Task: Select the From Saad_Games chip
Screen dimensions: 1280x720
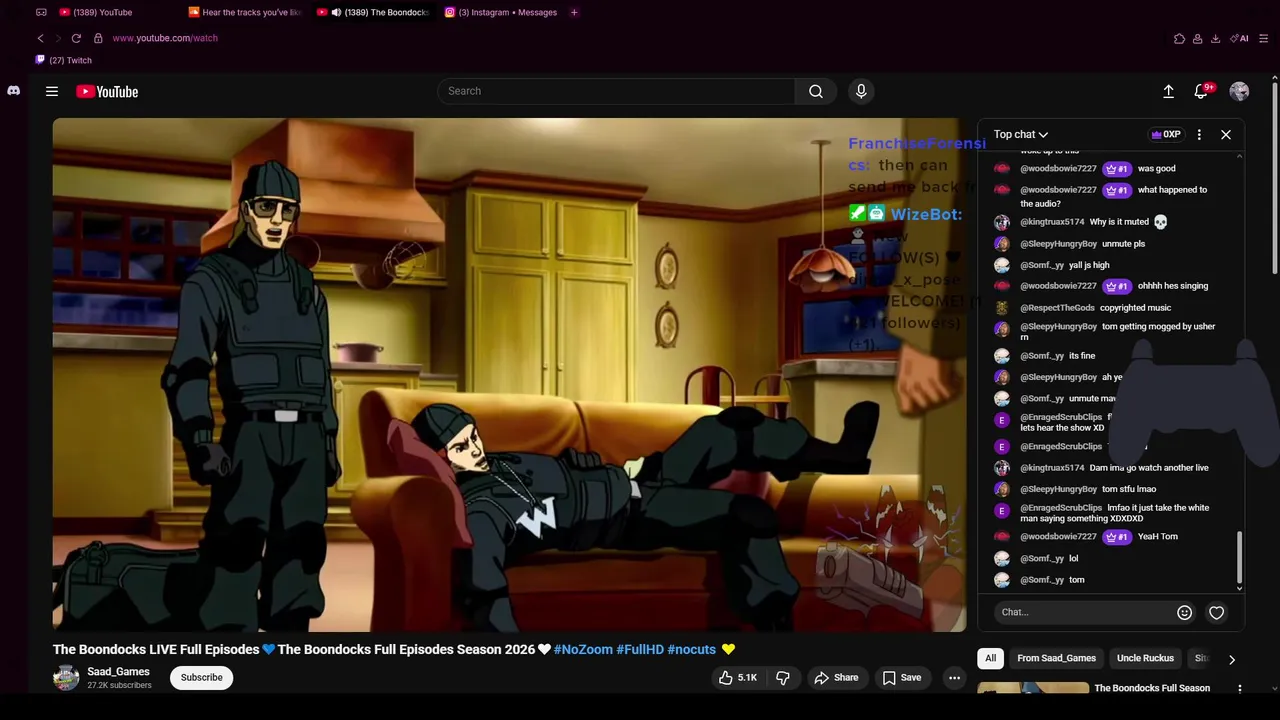Action: [x=1056, y=658]
